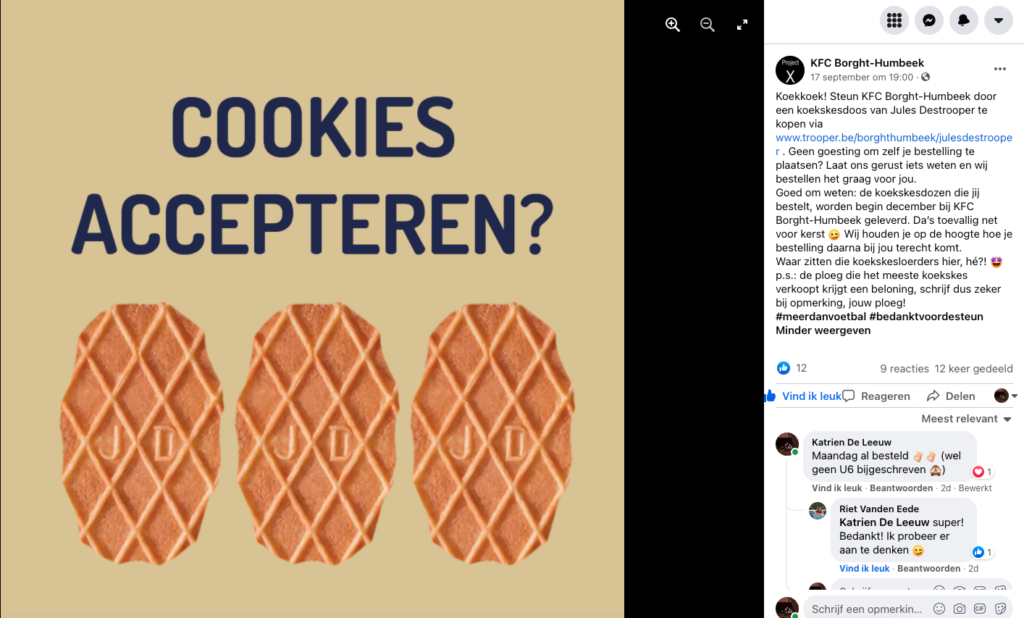
Task: Open the account dropdown arrow
Action: [x=998, y=20]
